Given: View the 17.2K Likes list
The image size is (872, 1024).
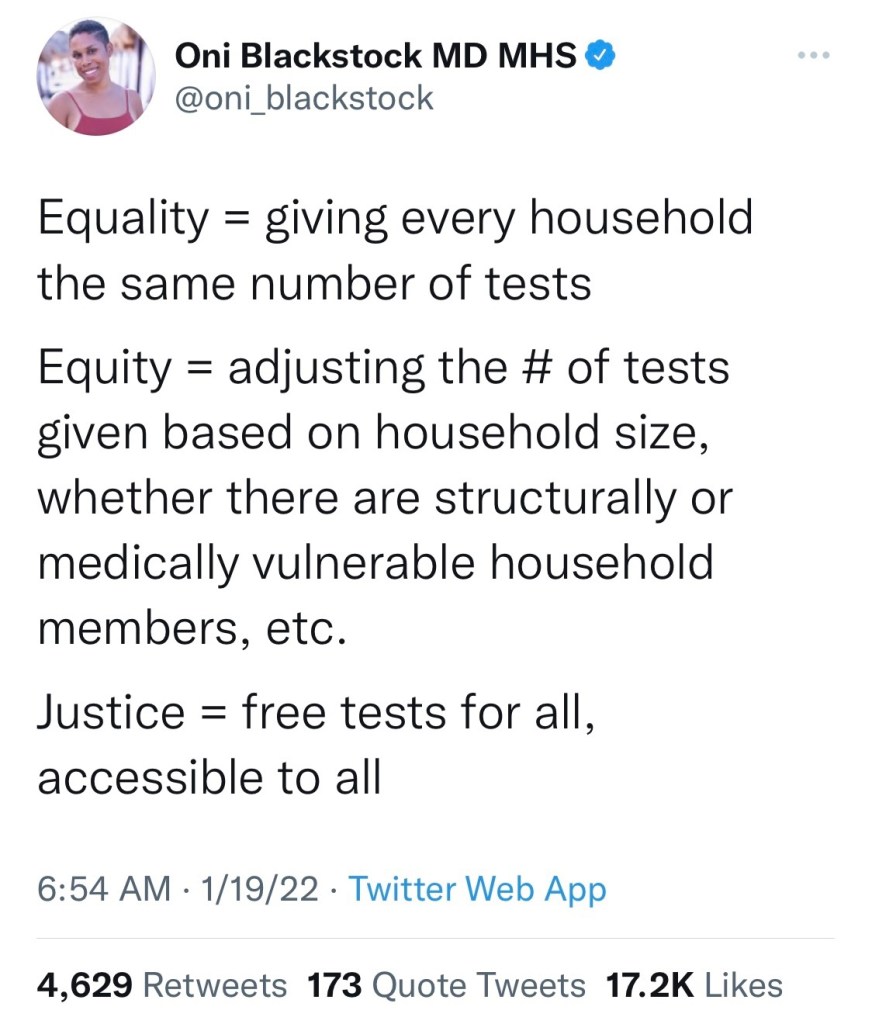Looking at the screenshot, I should coord(694,985).
